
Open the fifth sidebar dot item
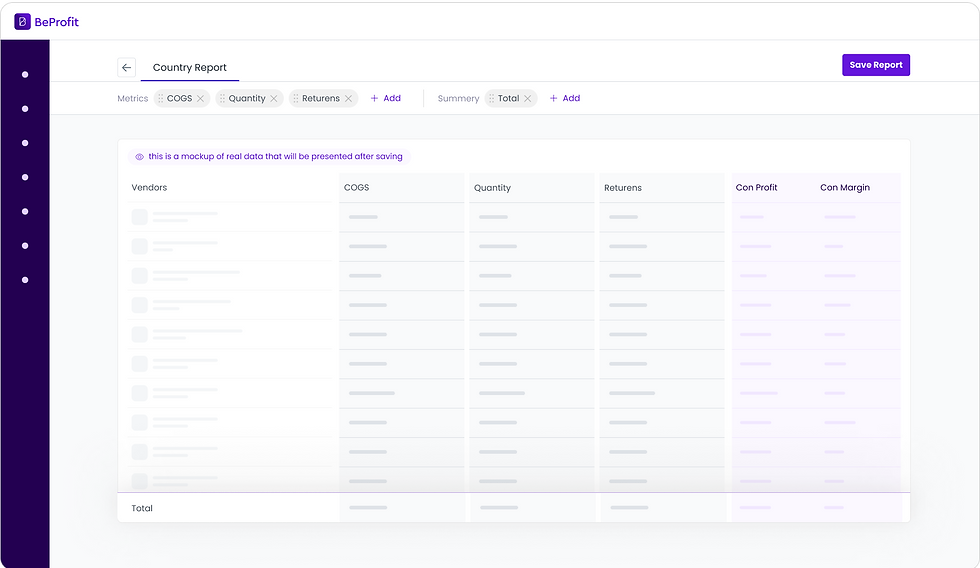pyautogui.click(x=25, y=211)
